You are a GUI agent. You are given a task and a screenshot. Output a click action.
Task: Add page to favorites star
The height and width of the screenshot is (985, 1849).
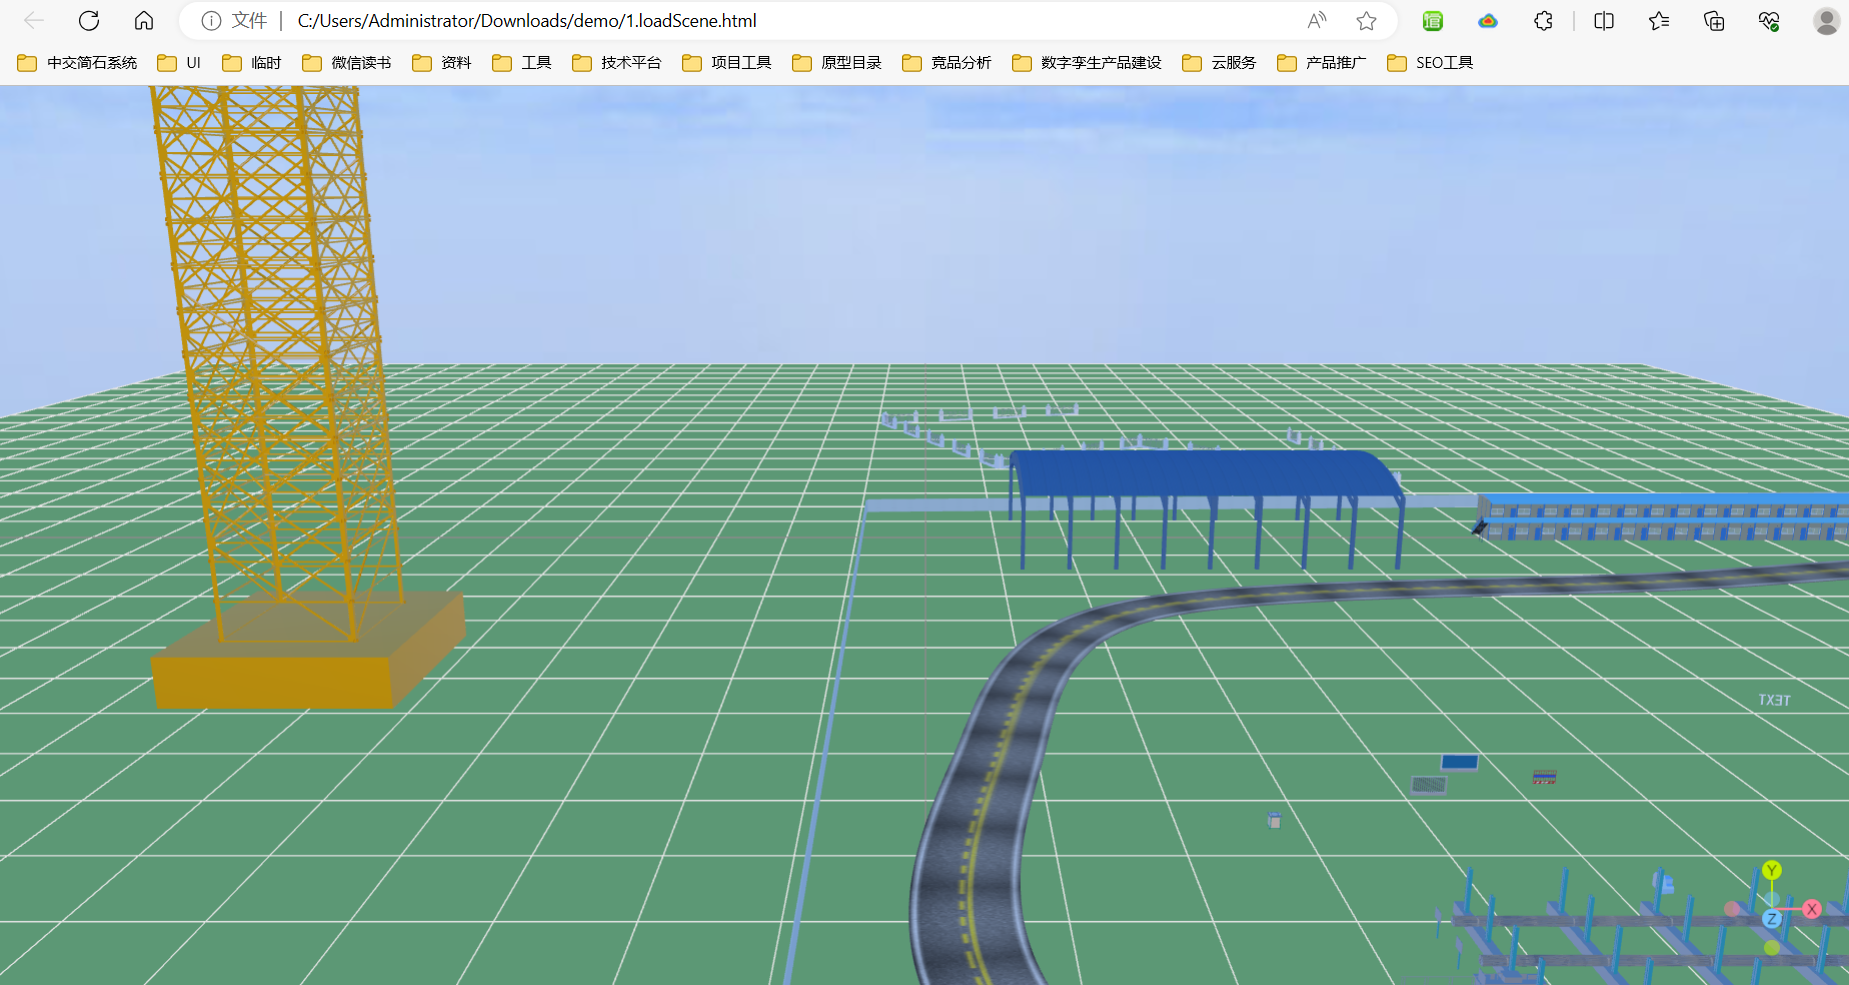(x=1366, y=21)
